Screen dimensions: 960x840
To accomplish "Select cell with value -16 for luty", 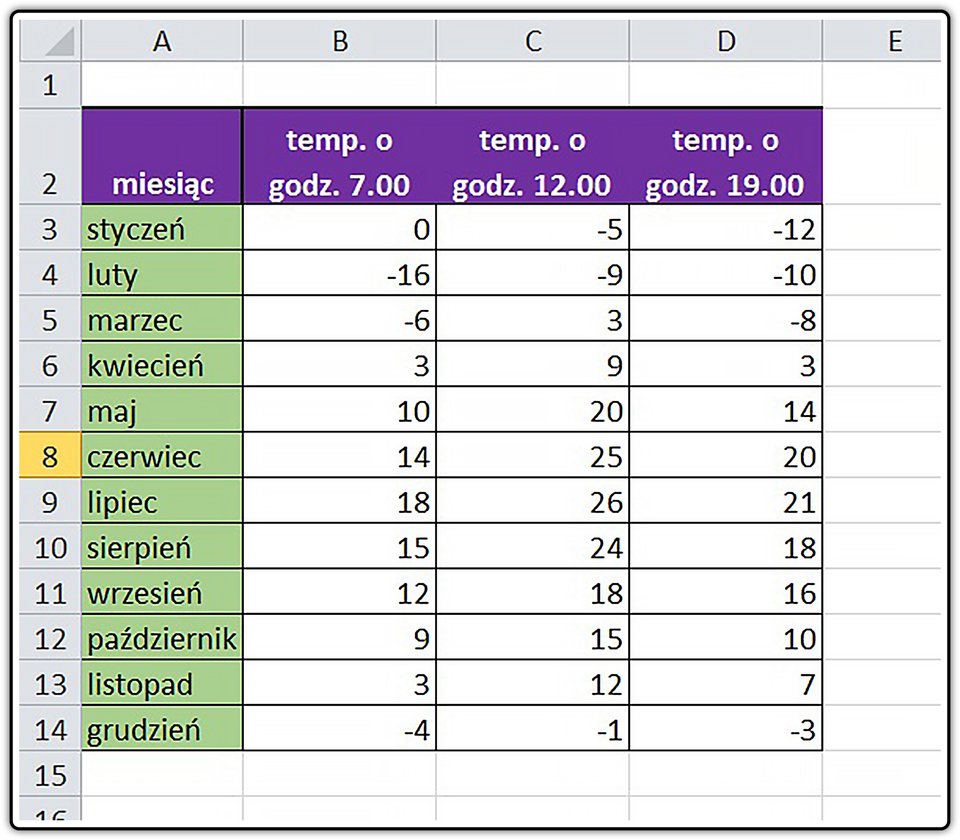I will tap(339, 273).
